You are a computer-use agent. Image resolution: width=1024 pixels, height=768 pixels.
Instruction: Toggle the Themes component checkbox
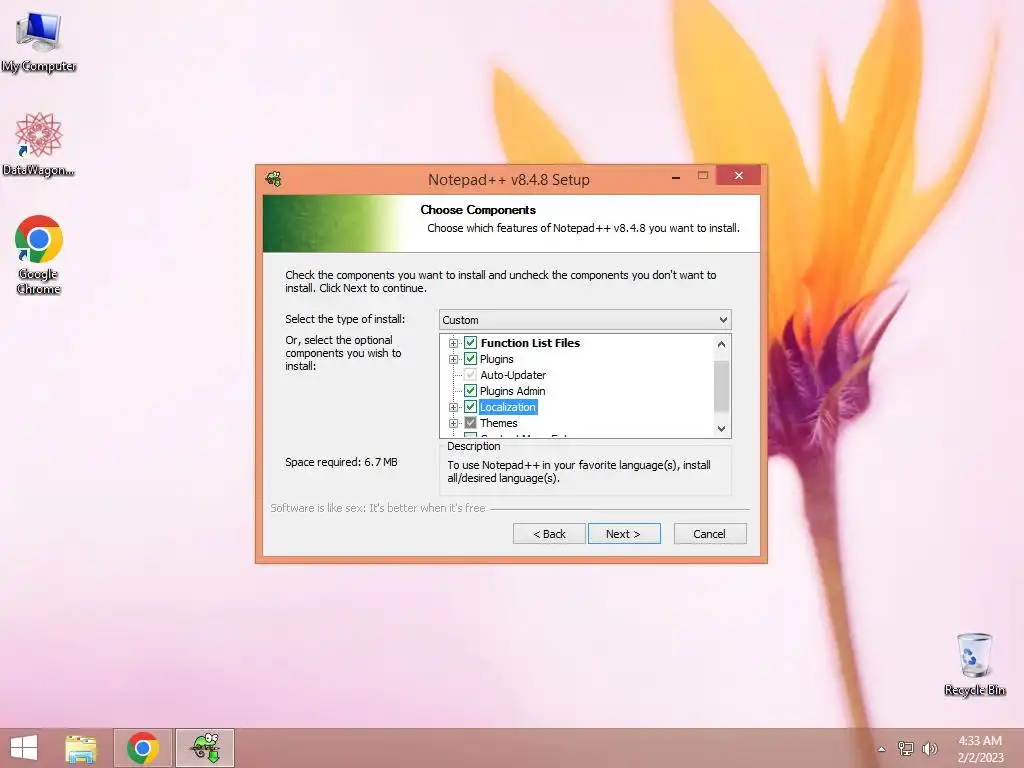[x=470, y=423]
